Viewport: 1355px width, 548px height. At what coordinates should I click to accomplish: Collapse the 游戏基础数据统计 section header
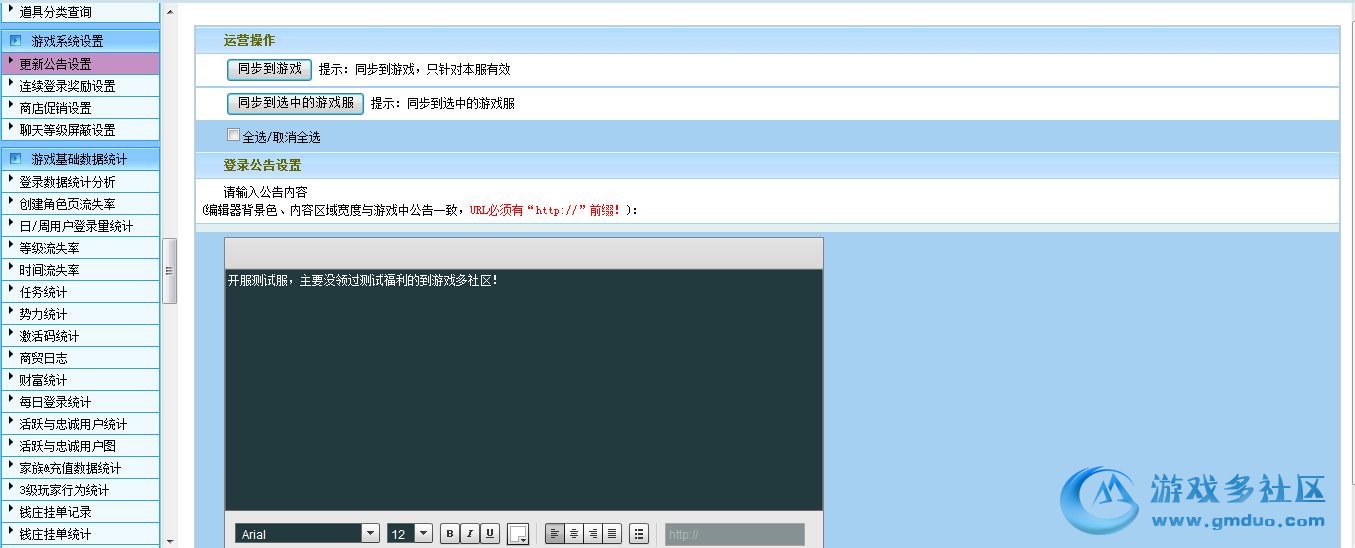pyautogui.click(x=80, y=159)
